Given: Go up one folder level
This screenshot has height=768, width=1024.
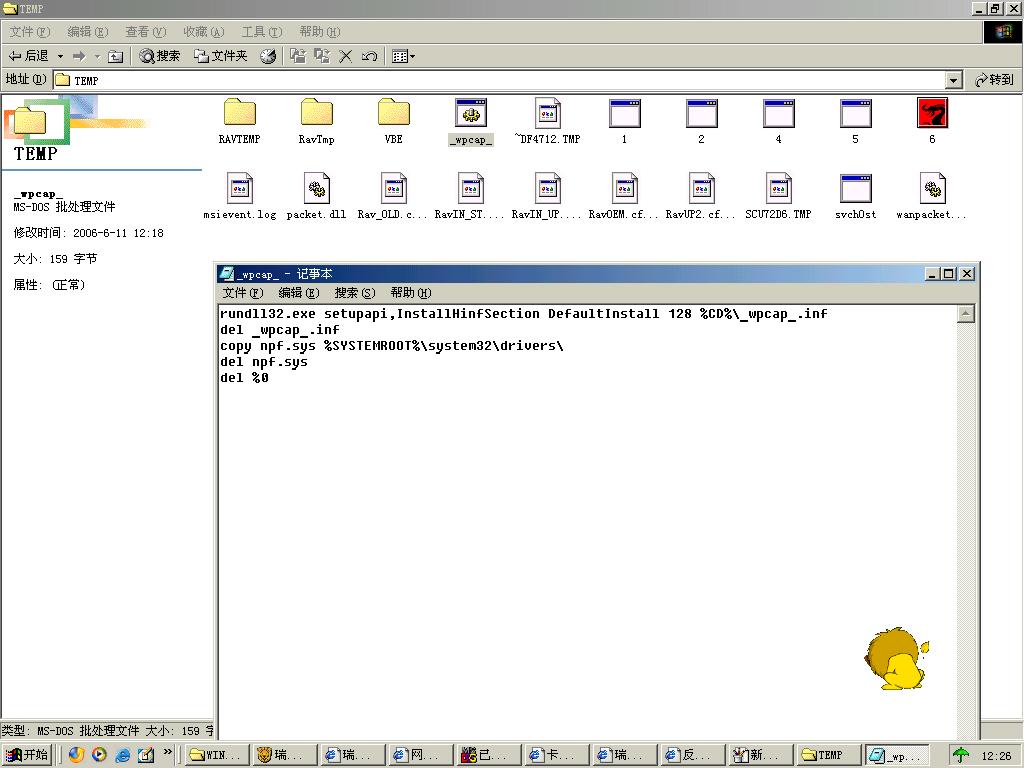Looking at the screenshot, I should (x=116, y=56).
